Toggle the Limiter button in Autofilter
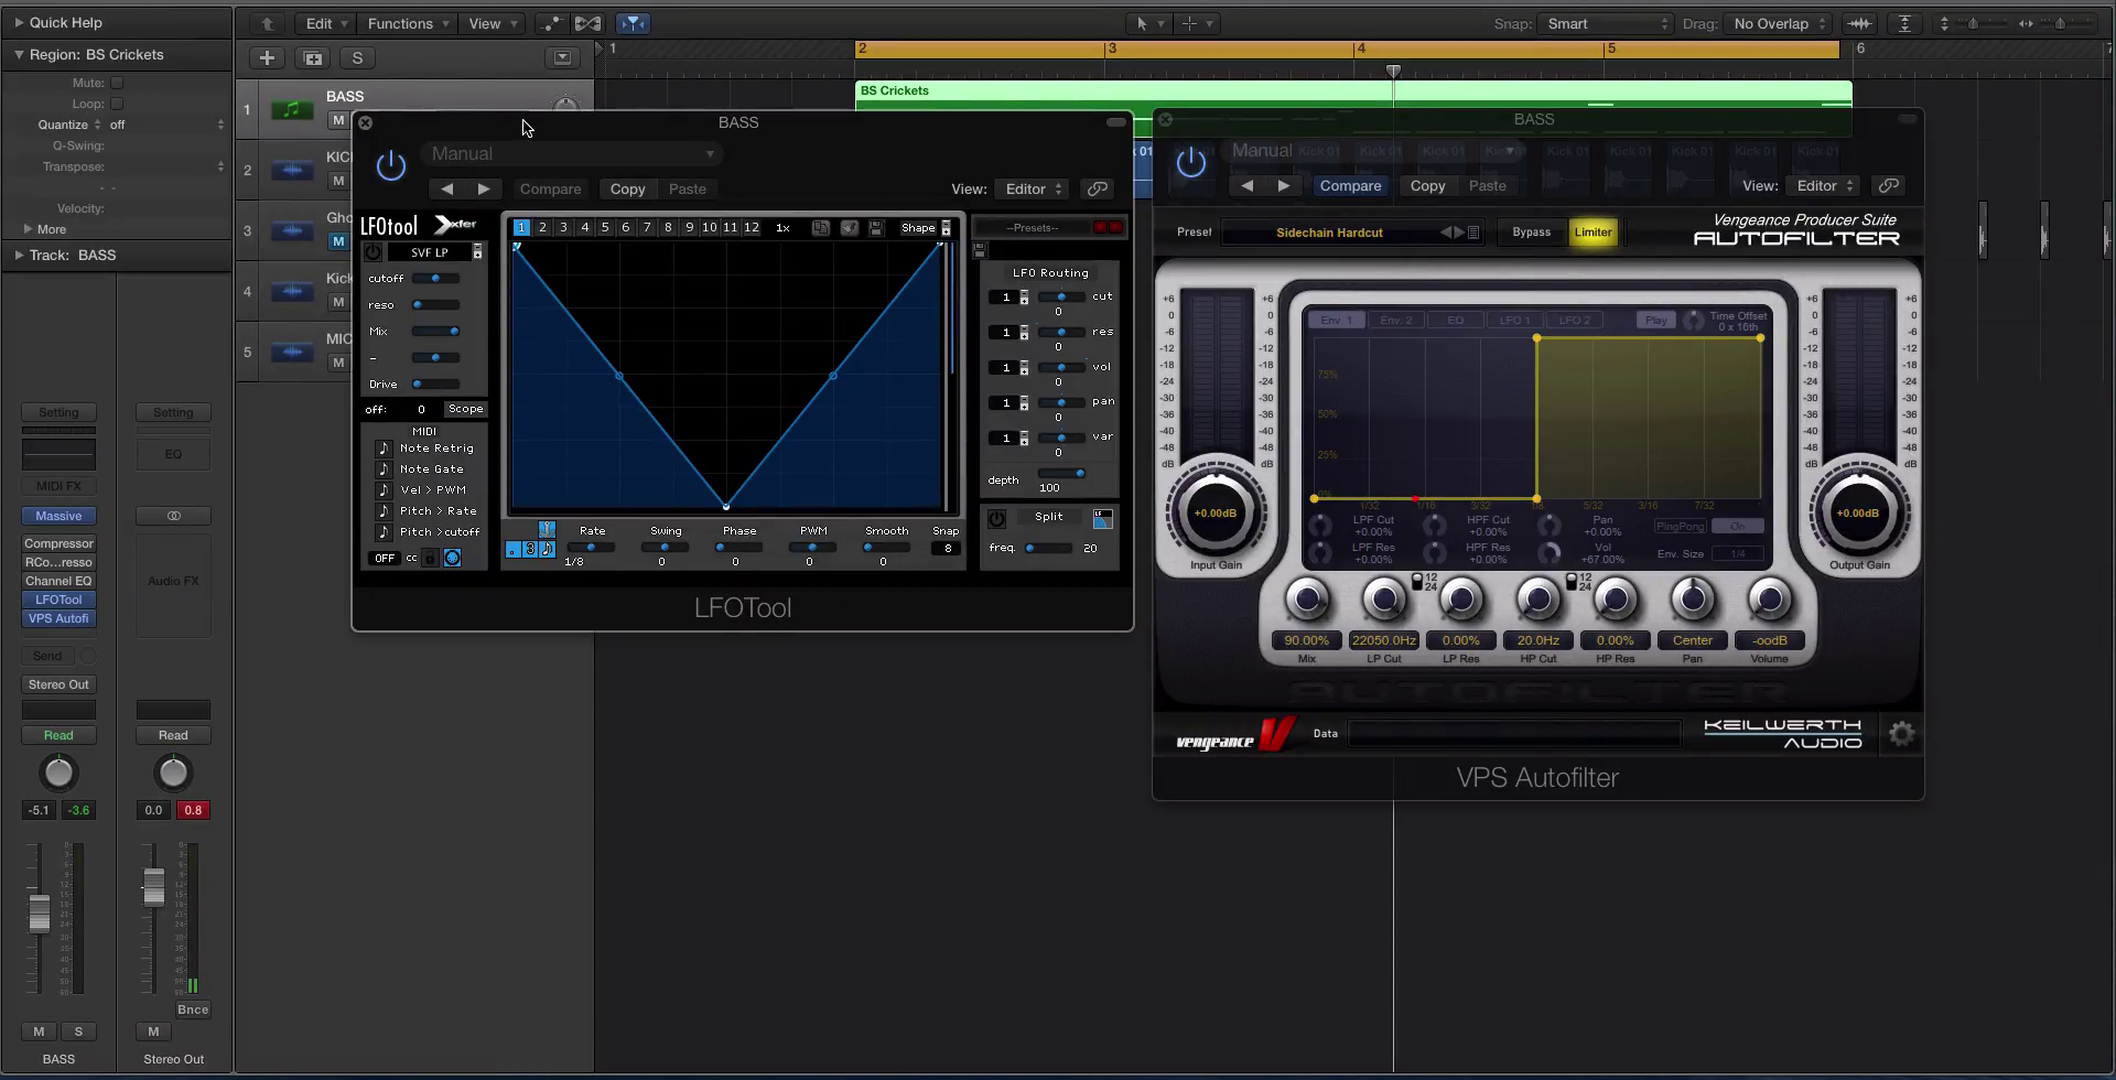 tap(1592, 232)
